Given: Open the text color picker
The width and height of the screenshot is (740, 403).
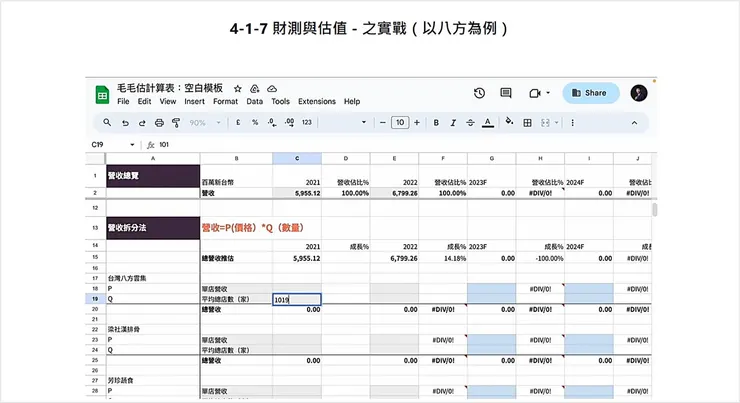Looking at the screenshot, I should tap(488, 123).
